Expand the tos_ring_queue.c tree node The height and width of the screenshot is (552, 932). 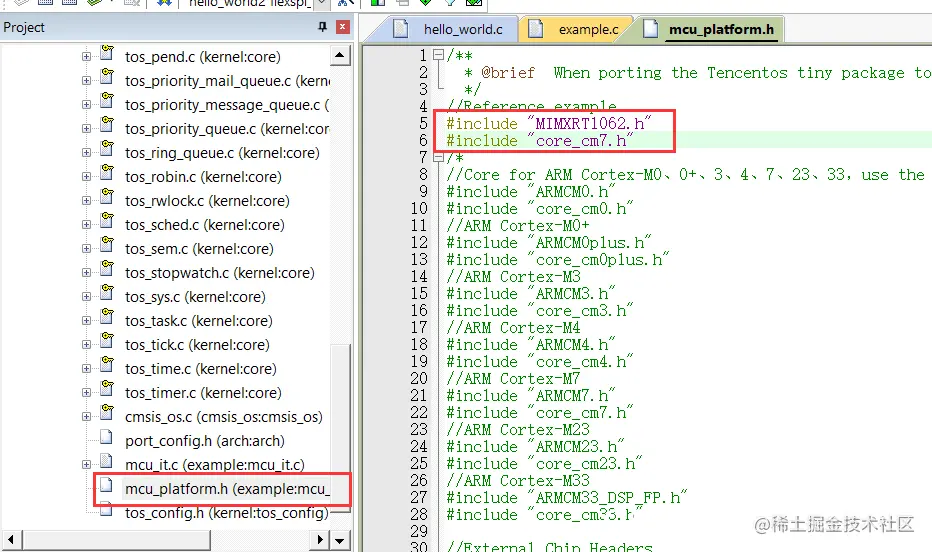pos(86,153)
